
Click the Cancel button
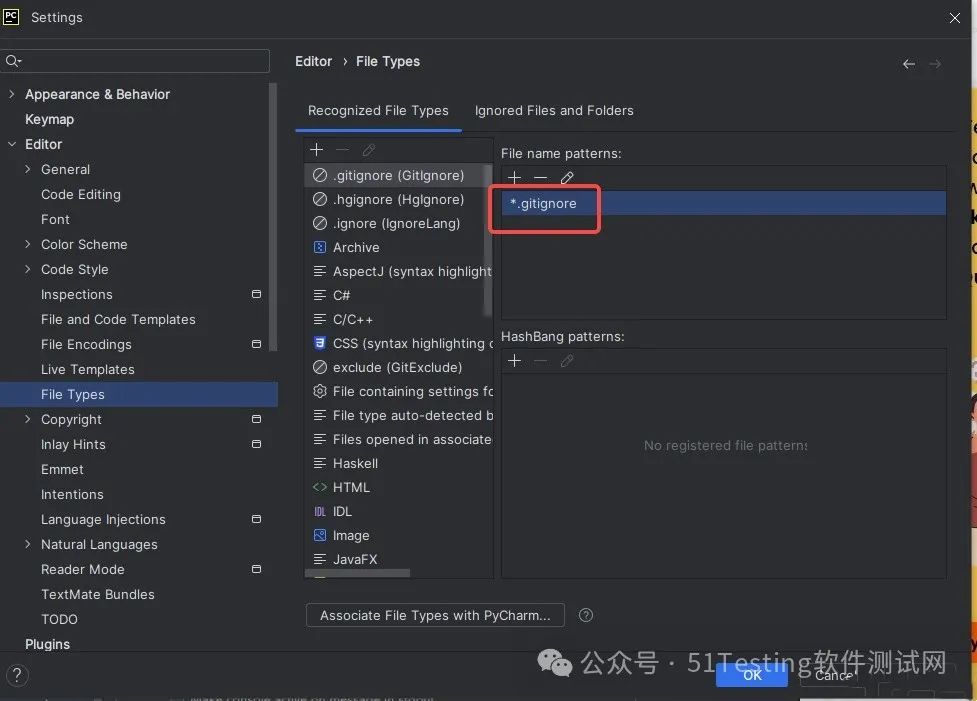(832, 675)
